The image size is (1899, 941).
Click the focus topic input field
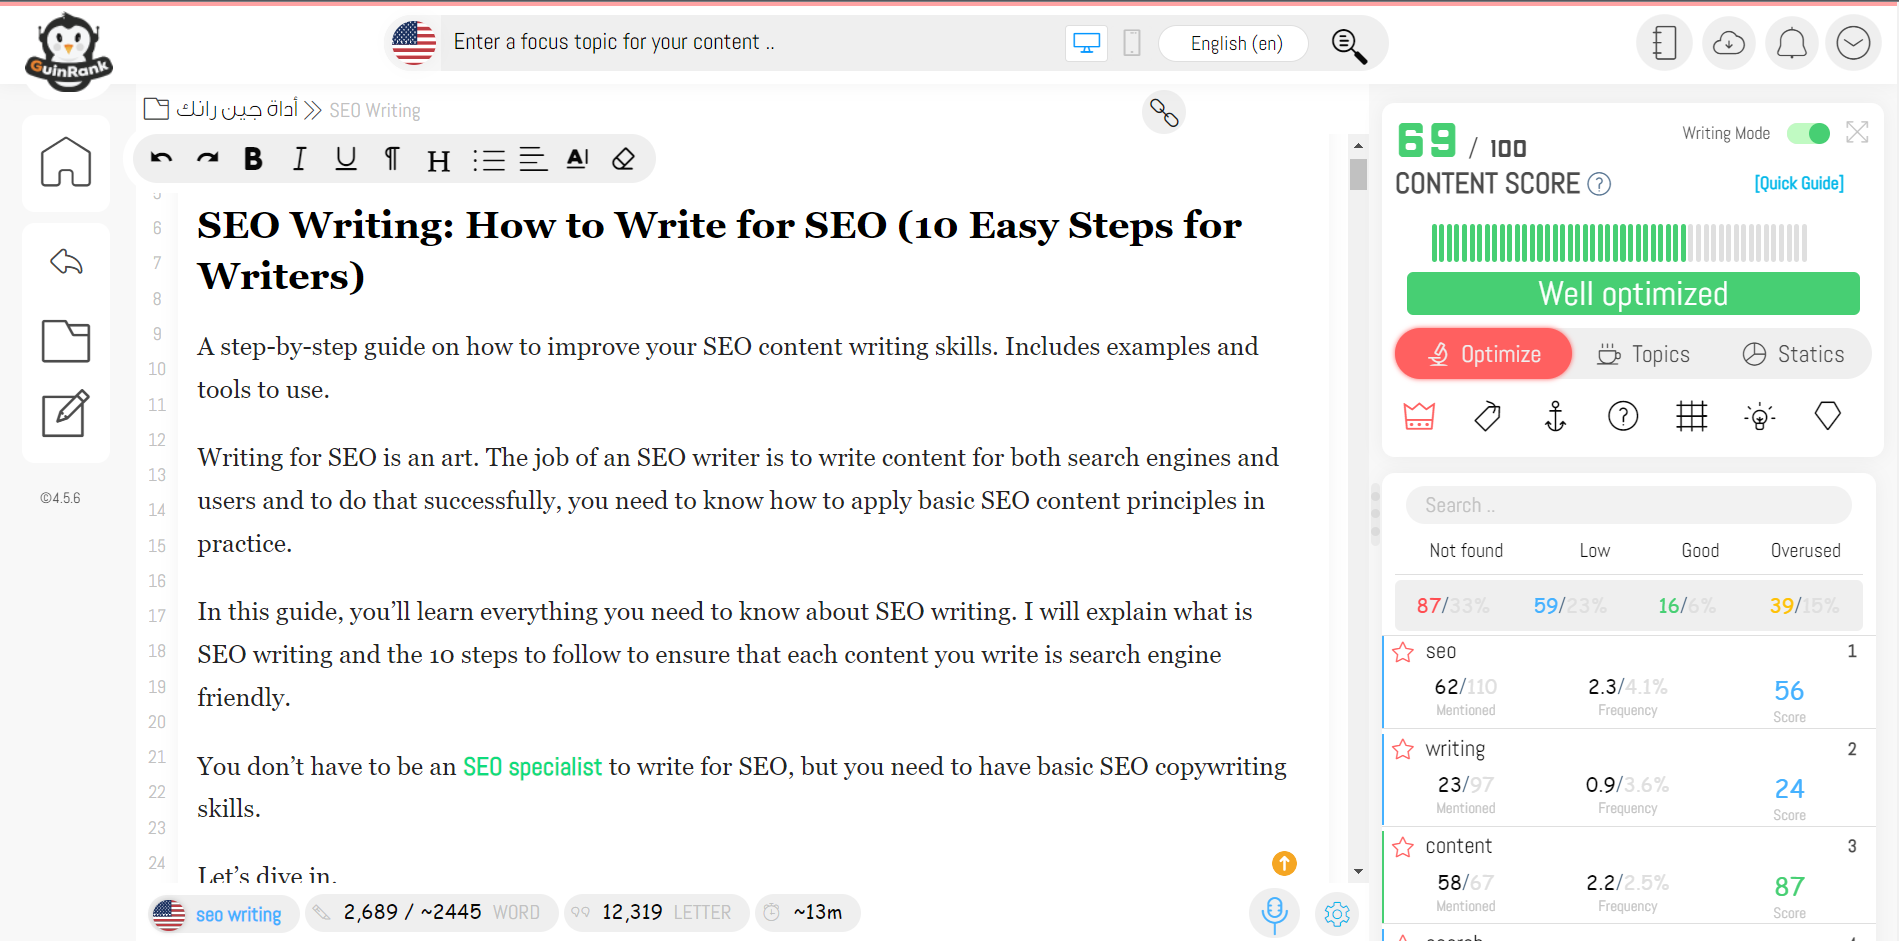coord(750,42)
